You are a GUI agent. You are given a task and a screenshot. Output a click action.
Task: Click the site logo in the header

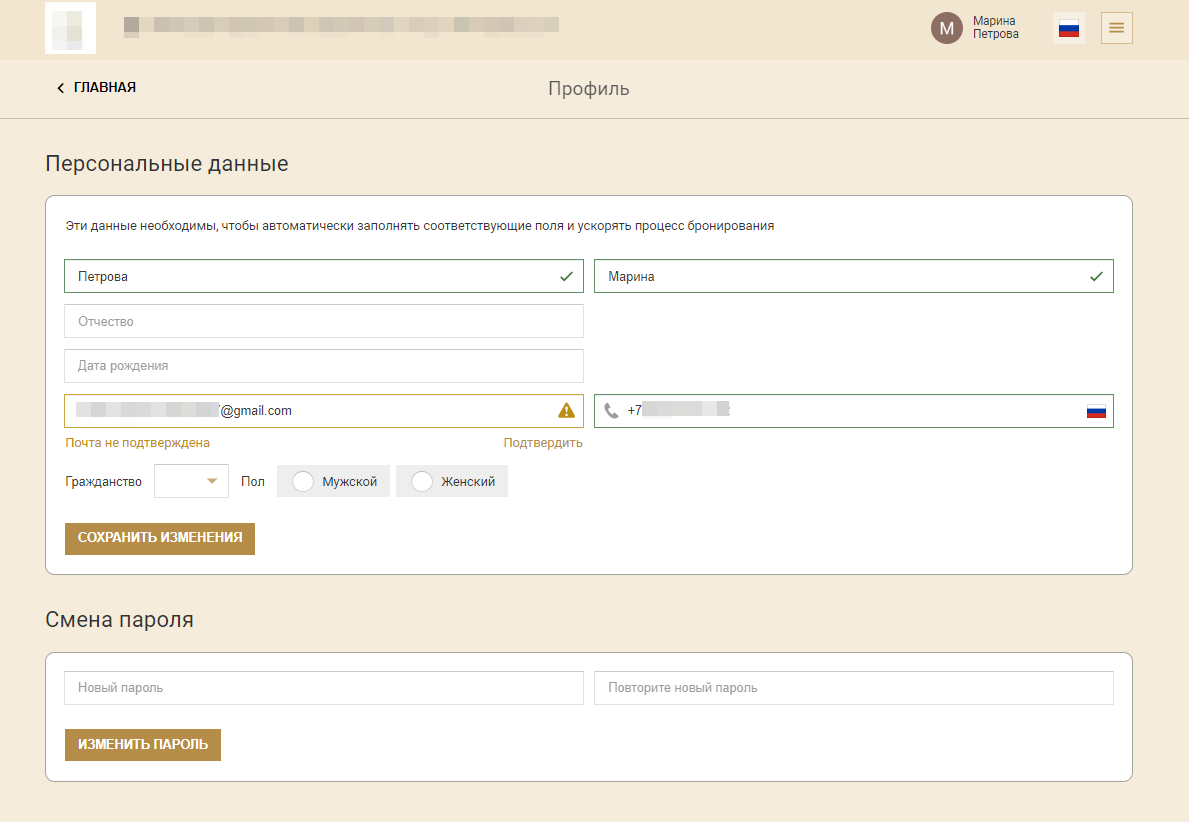(71, 28)
